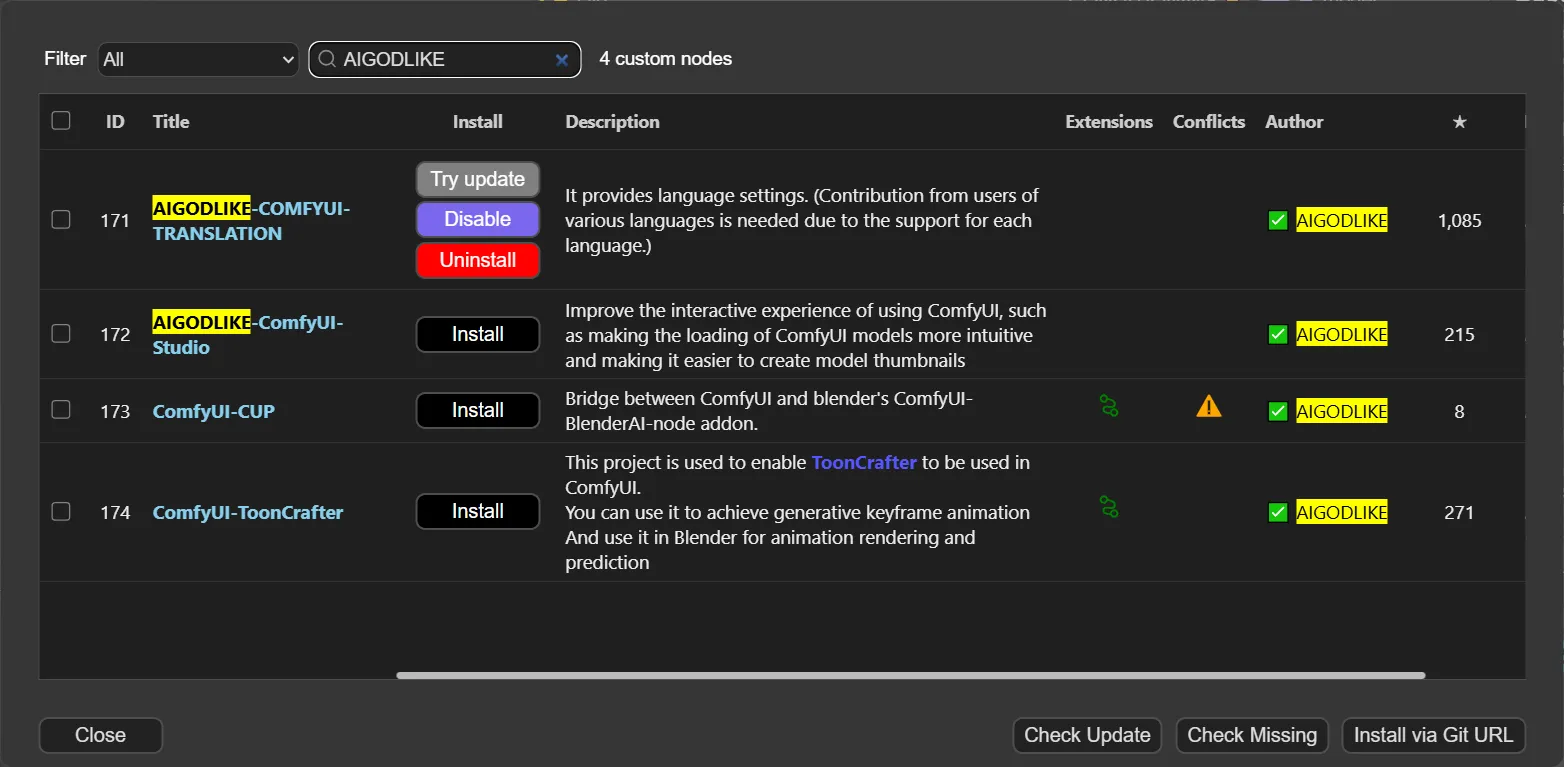This screenshot has height=767, width=1564.
Task: Check the box for AIGODLIKE-ComfyUI-Studio row
Action: coord(61,334)
